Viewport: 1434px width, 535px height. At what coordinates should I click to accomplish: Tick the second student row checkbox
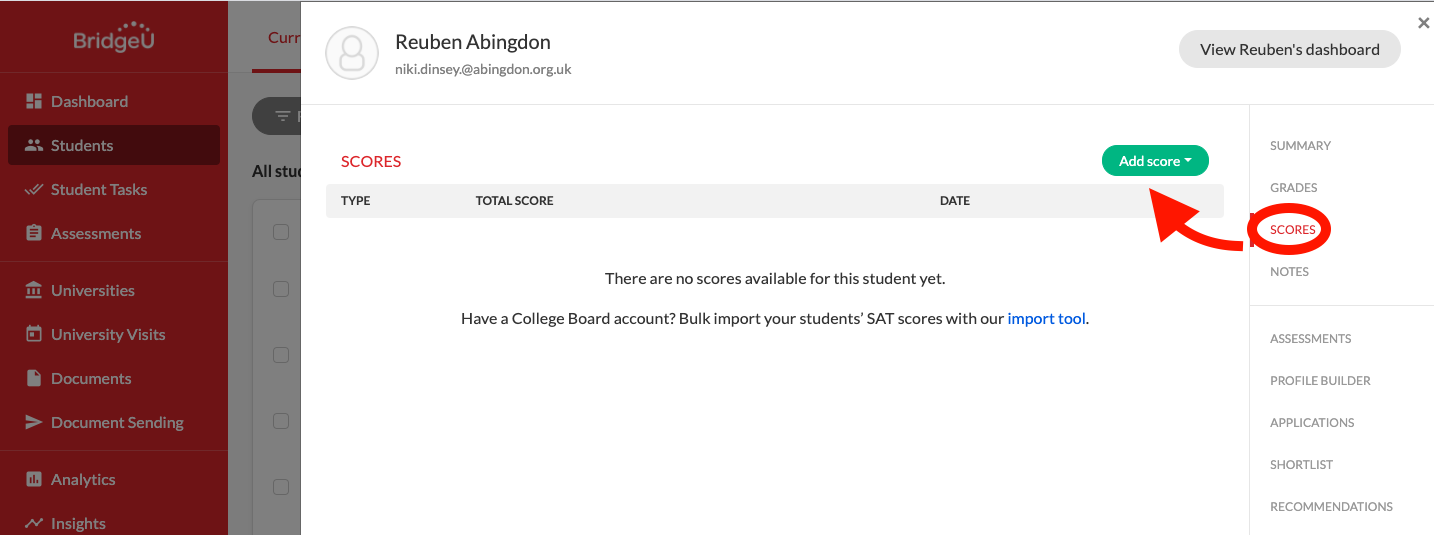click(281, 289)
